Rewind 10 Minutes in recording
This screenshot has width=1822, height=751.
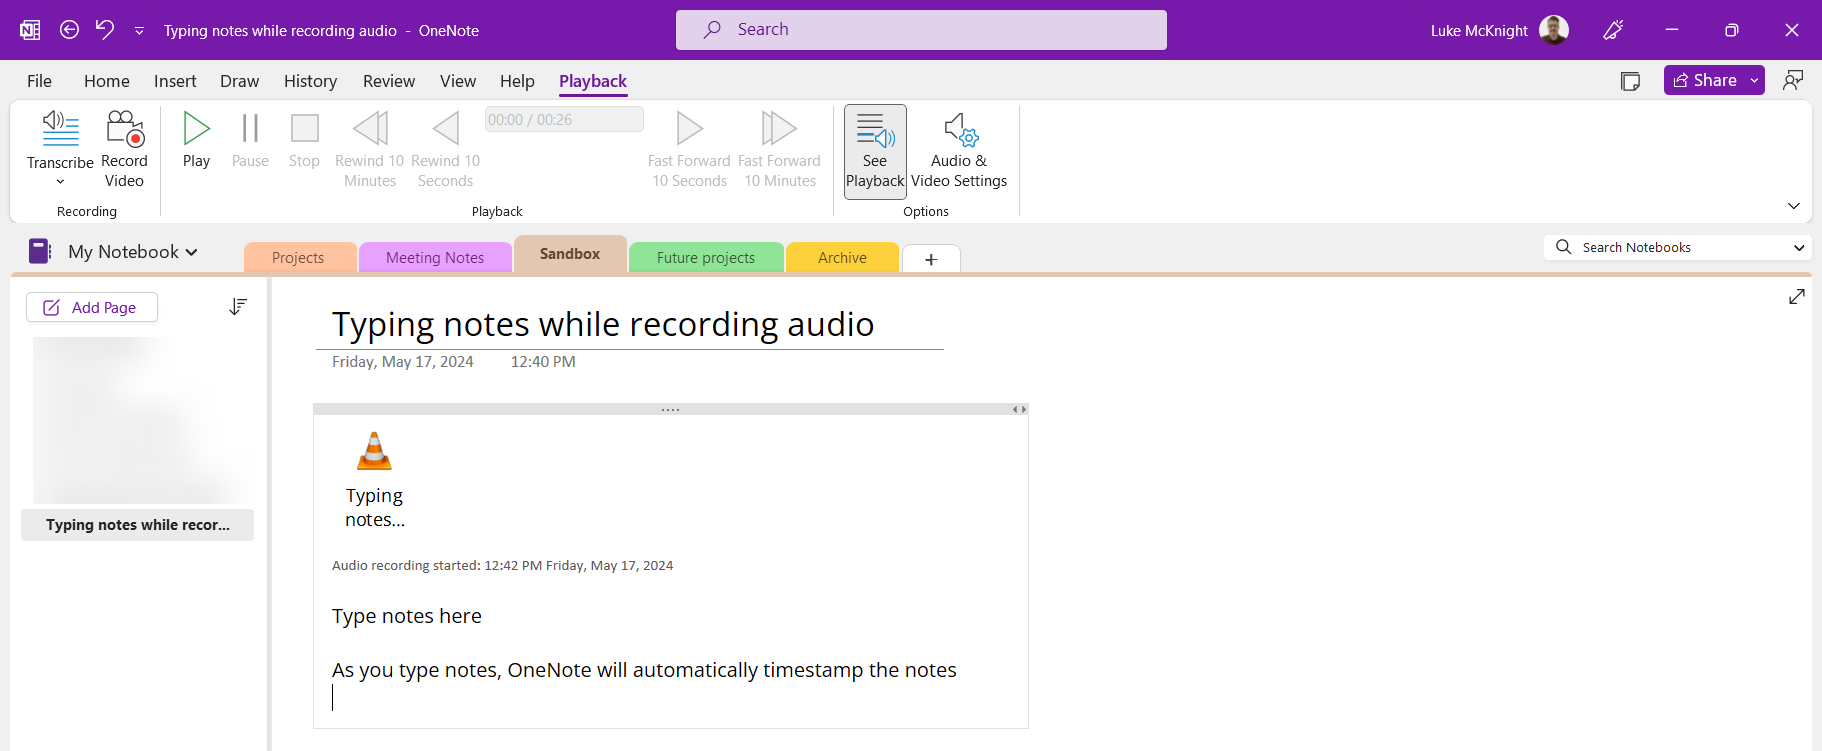(370, 149)
